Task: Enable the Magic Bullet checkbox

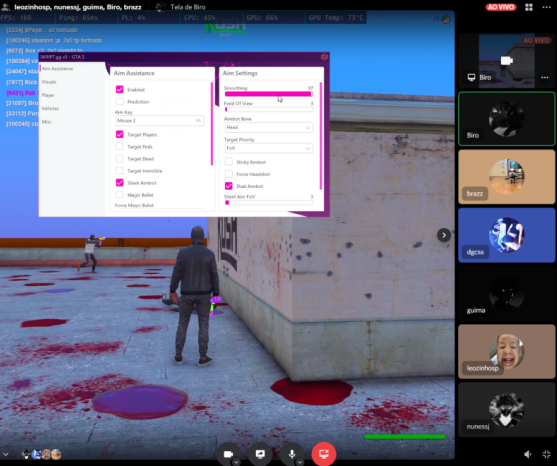Action: [119, 195]
